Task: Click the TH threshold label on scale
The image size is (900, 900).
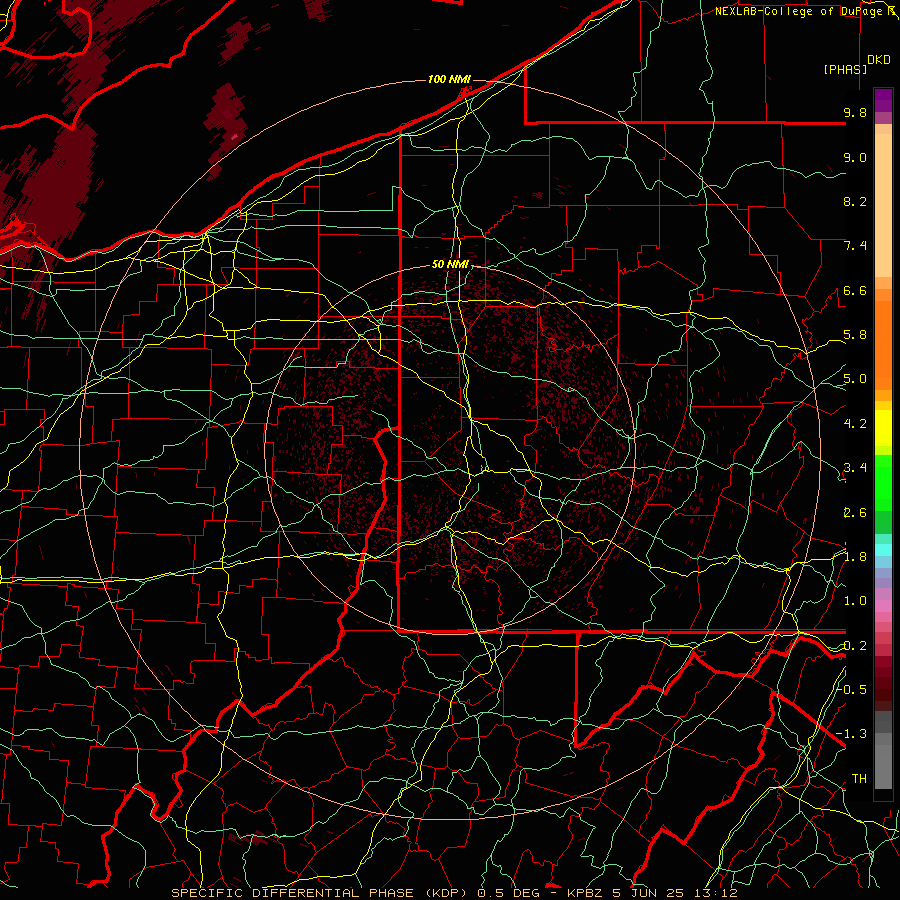Action: click(x=859, y=779)
